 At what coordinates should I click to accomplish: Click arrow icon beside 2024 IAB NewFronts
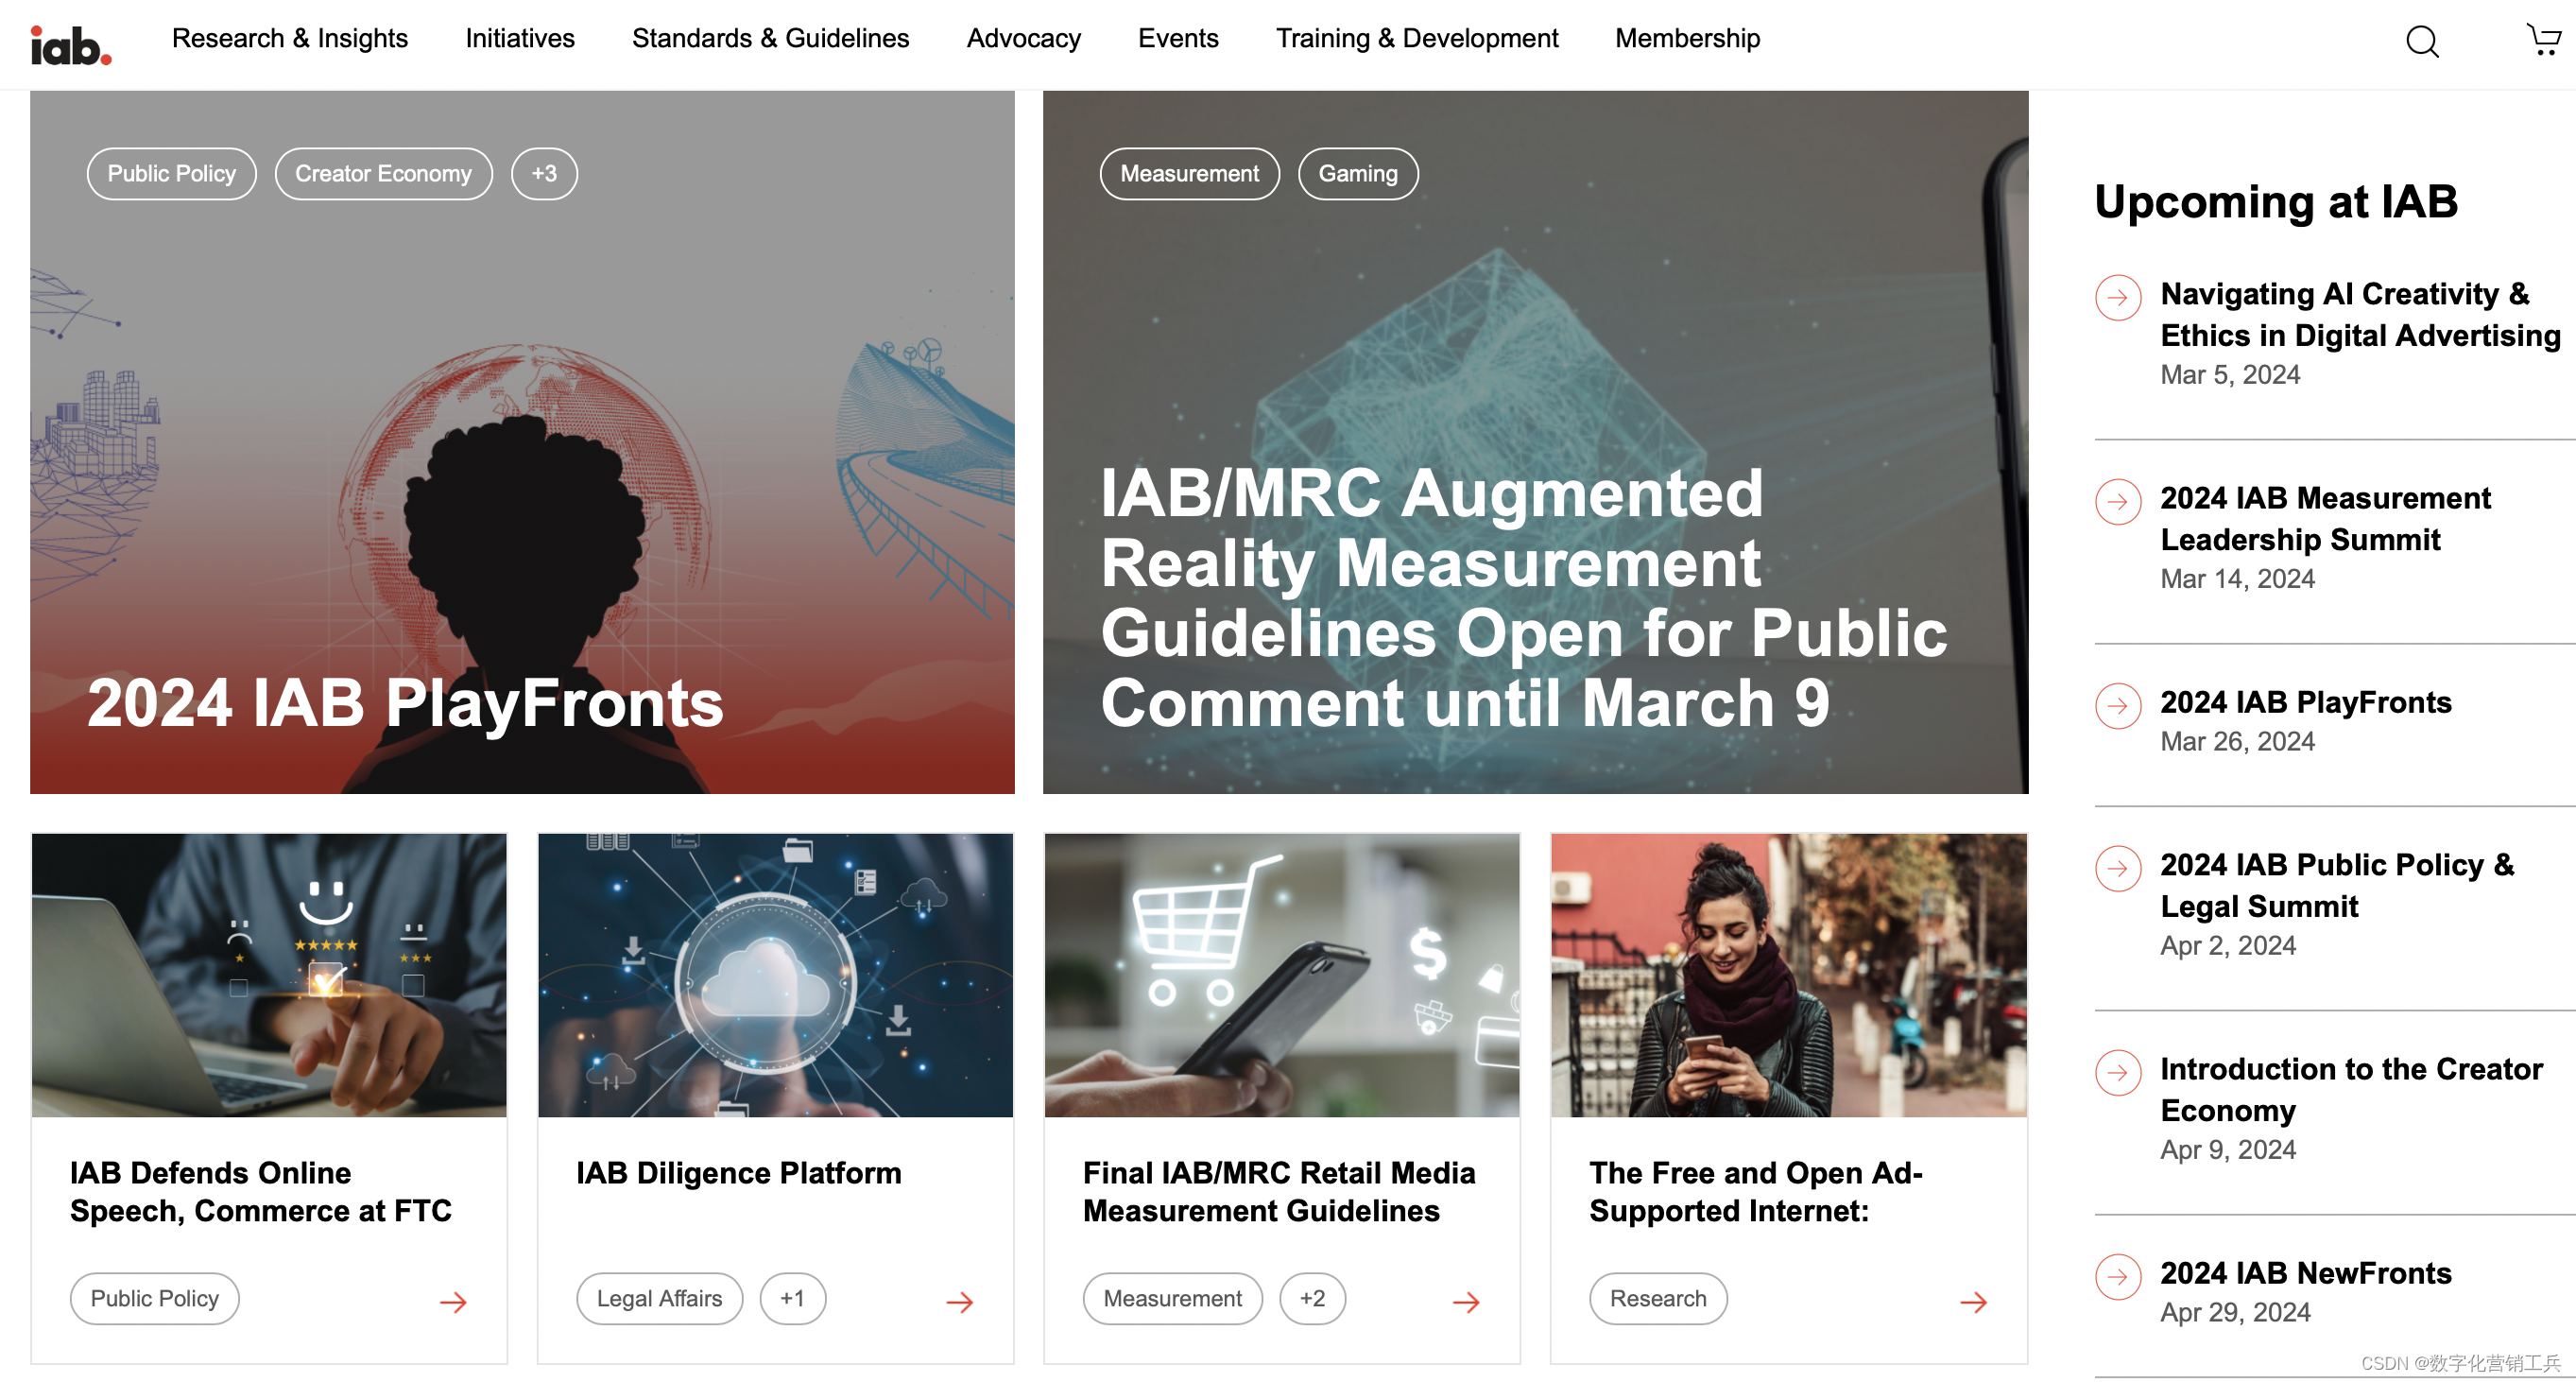tap(2117, 1277)
